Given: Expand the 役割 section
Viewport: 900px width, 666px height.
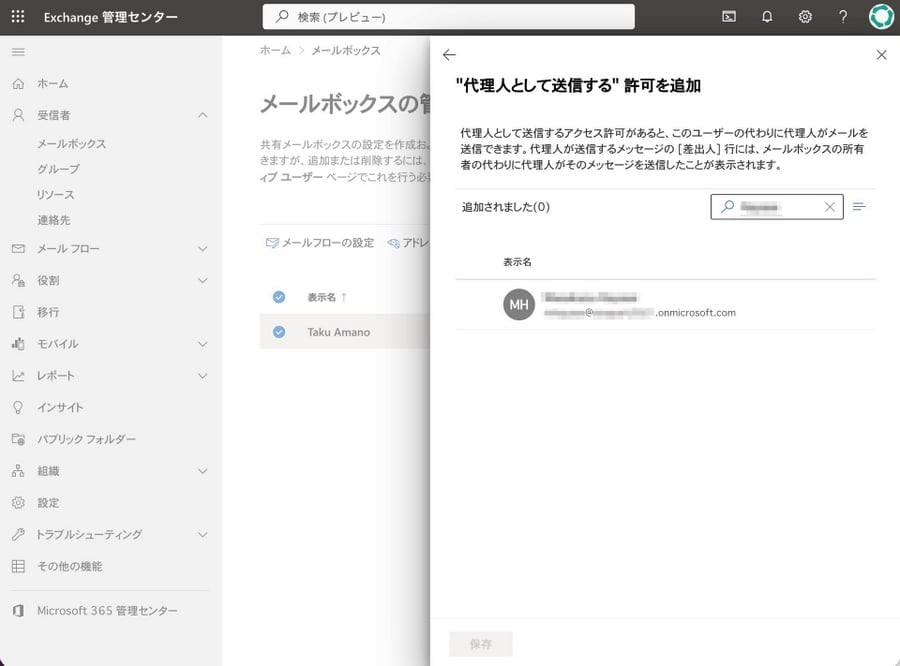Looking at the screenshot, I should (x=203, y=281).
